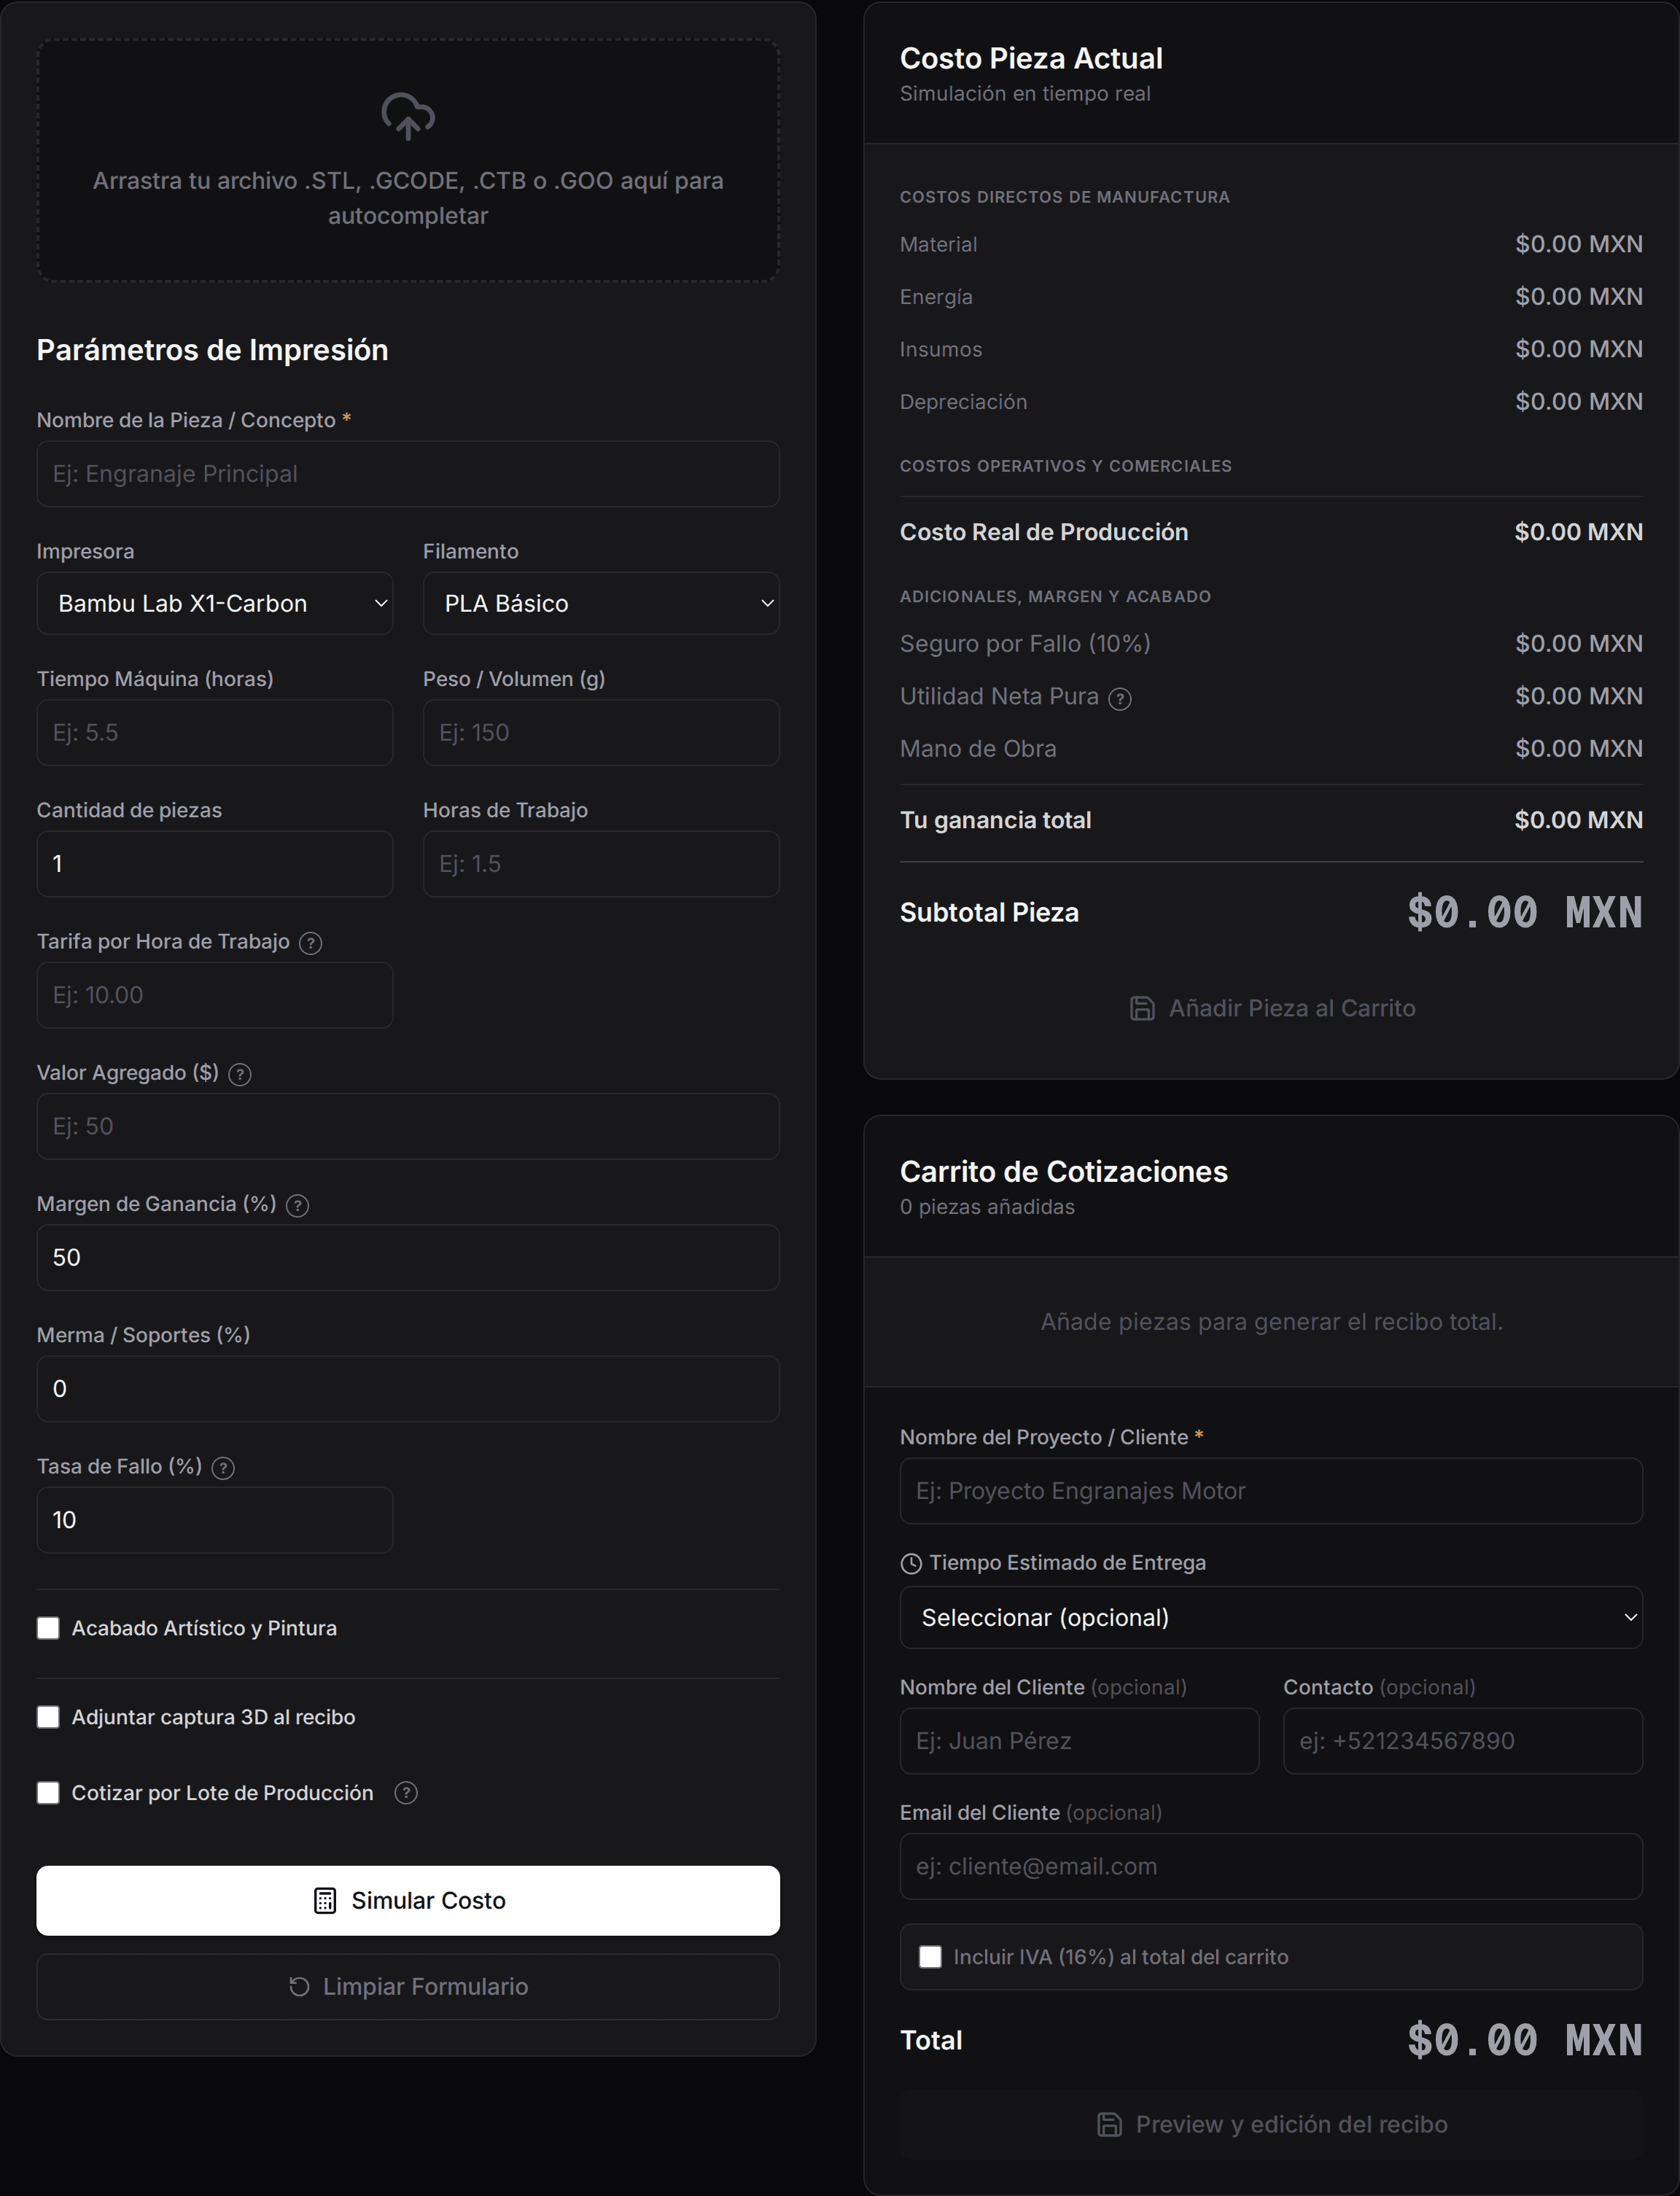Viewport: 1680px width, 2196px height.
Task: Click Costo Real de Producción label
Action: pos(1044,532)
